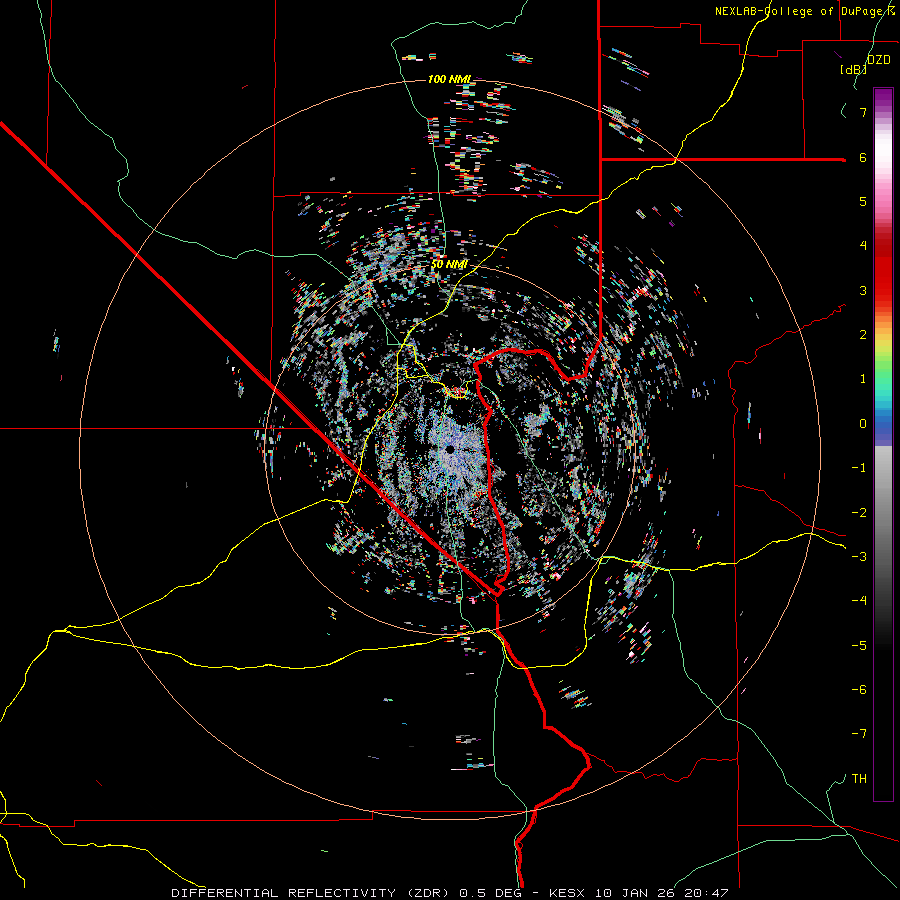
Task: Click the color scale value 3
Action: (863, 290)
